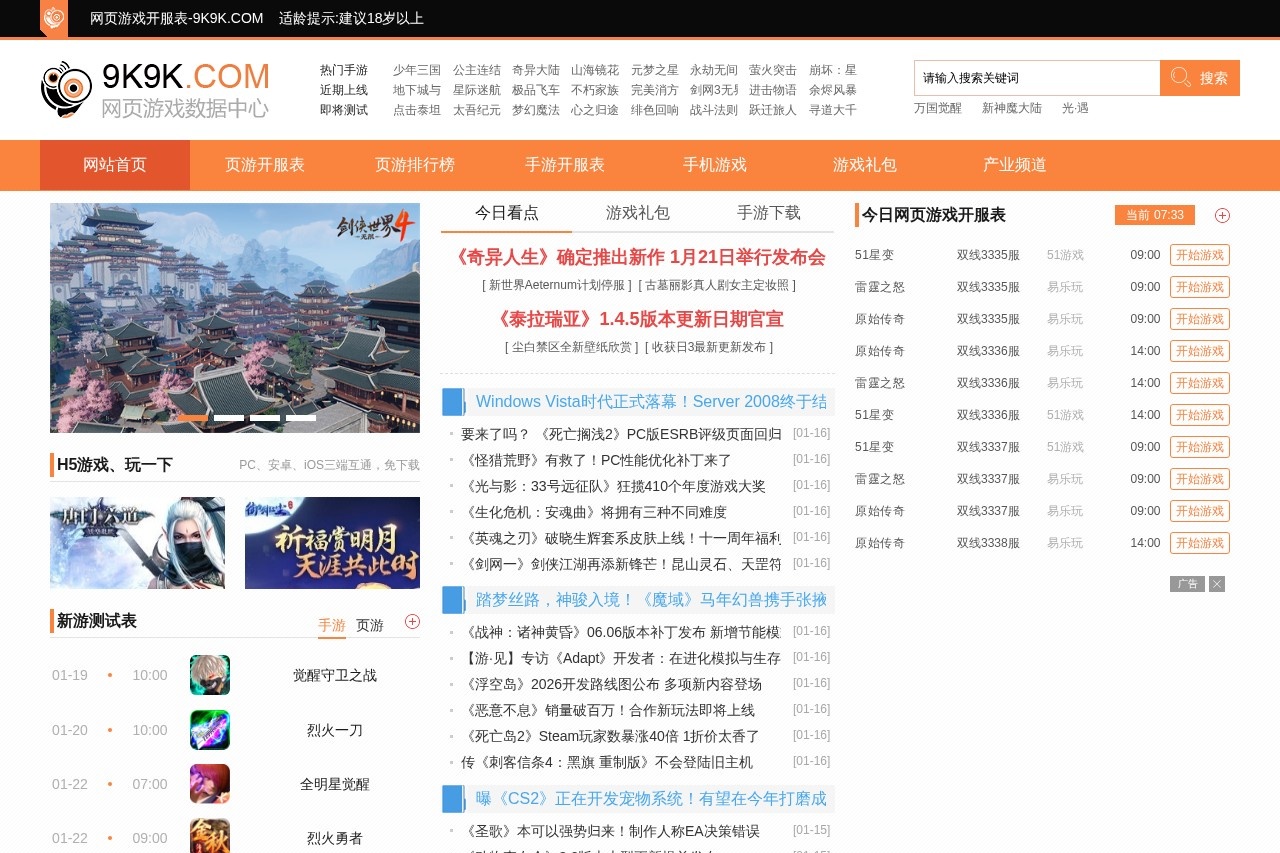The height and width of the screenshot is (853, 1280).
Task: Switch to 今日看点 tab
Action: [x=507, y=213]
